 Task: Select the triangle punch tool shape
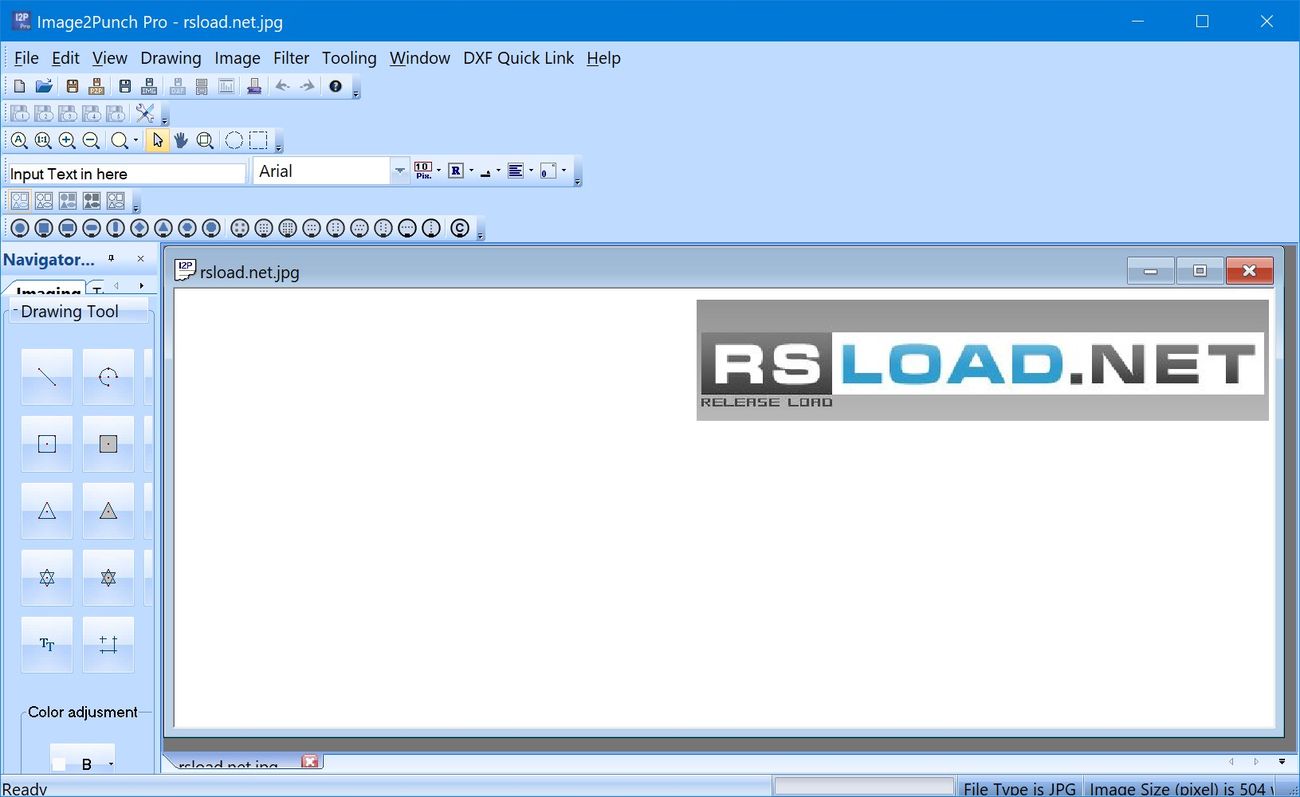163,228
